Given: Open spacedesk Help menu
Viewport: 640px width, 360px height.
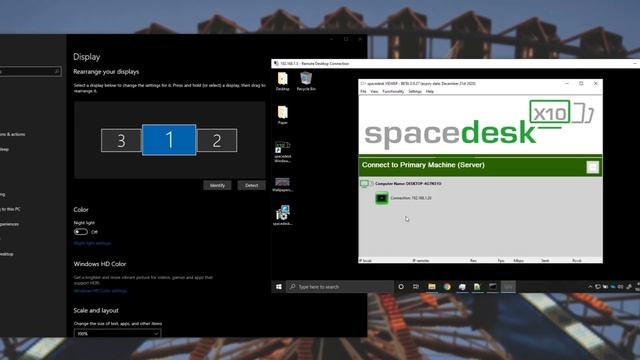Looking at the screenshot, I should [430, 91].
